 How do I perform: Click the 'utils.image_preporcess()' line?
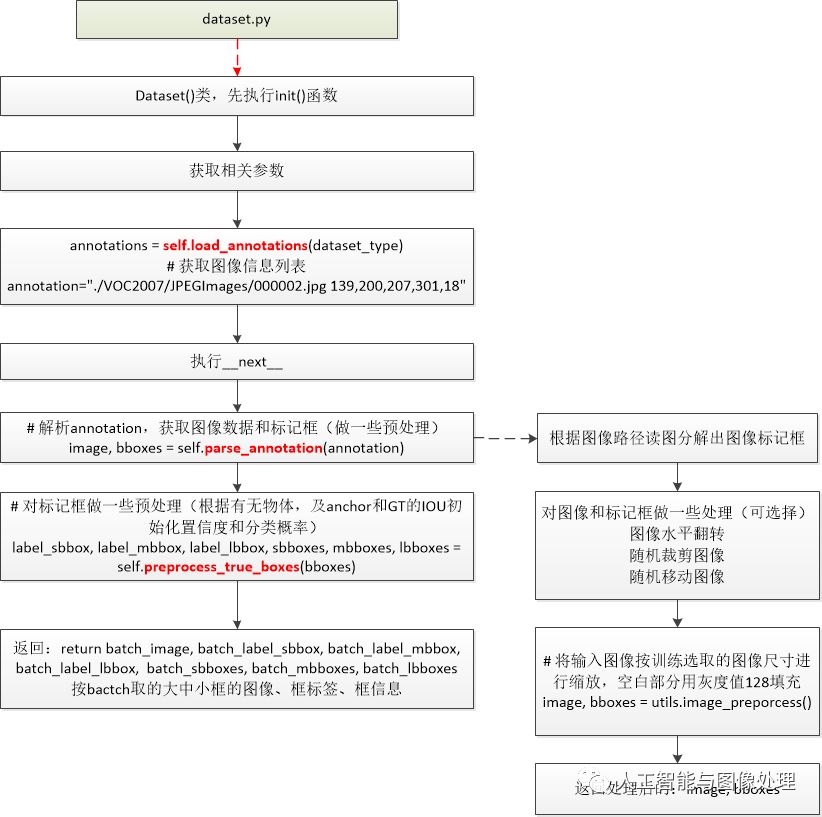pos(677,702)
